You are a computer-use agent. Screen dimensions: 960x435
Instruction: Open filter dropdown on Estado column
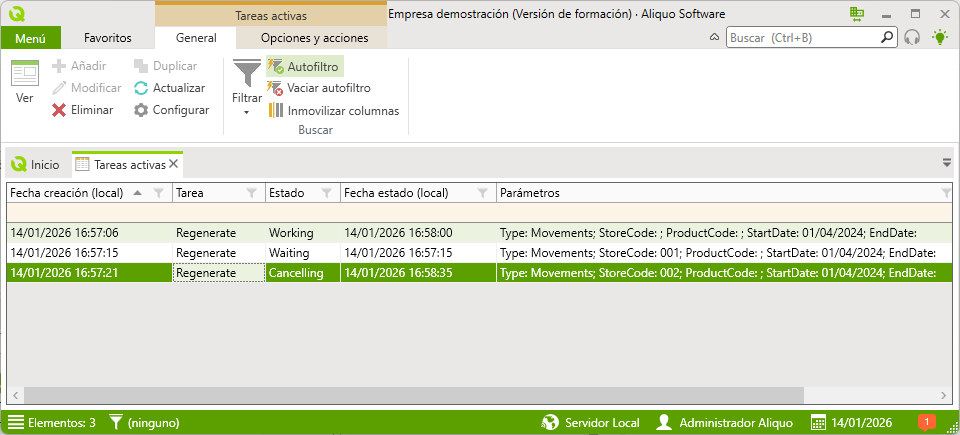coord(326,192)
